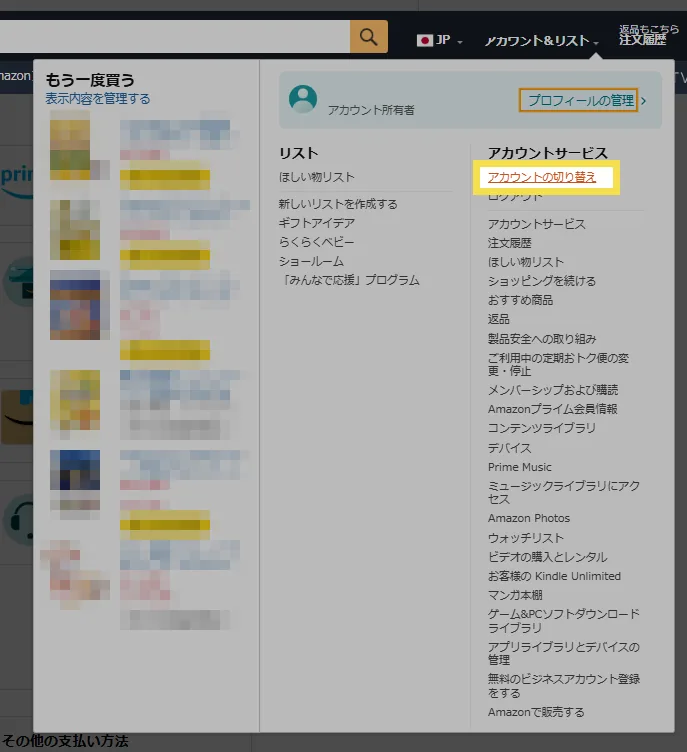
Task: Open ショールーム link
Action: (311, 261)
